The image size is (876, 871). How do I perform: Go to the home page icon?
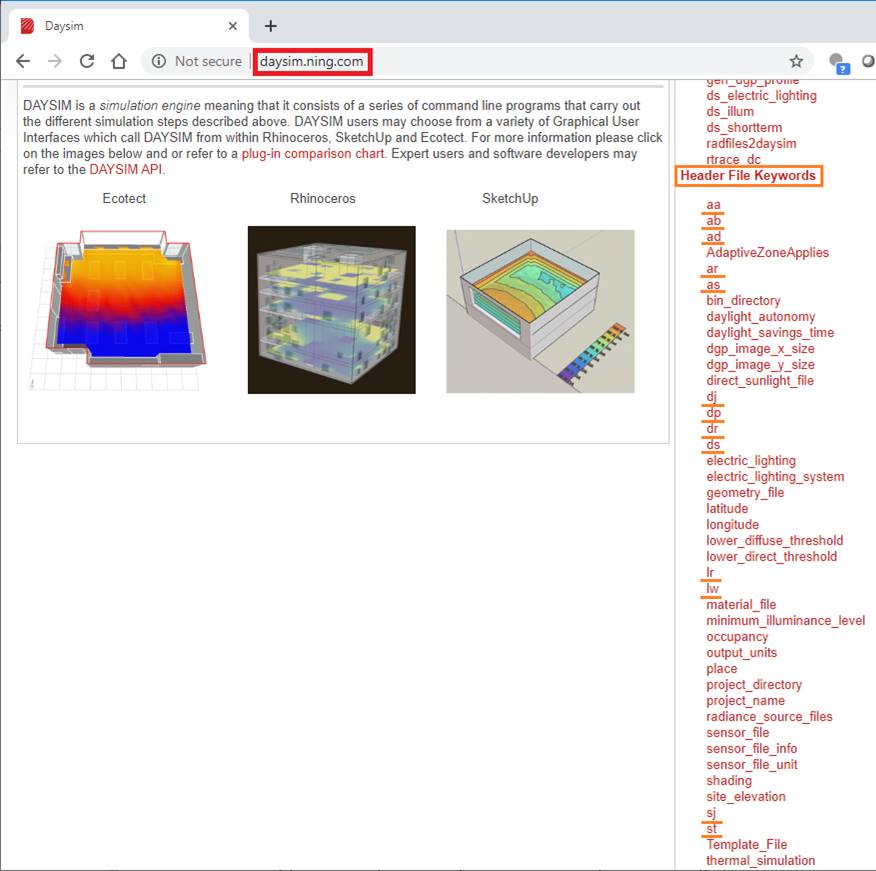118,61
